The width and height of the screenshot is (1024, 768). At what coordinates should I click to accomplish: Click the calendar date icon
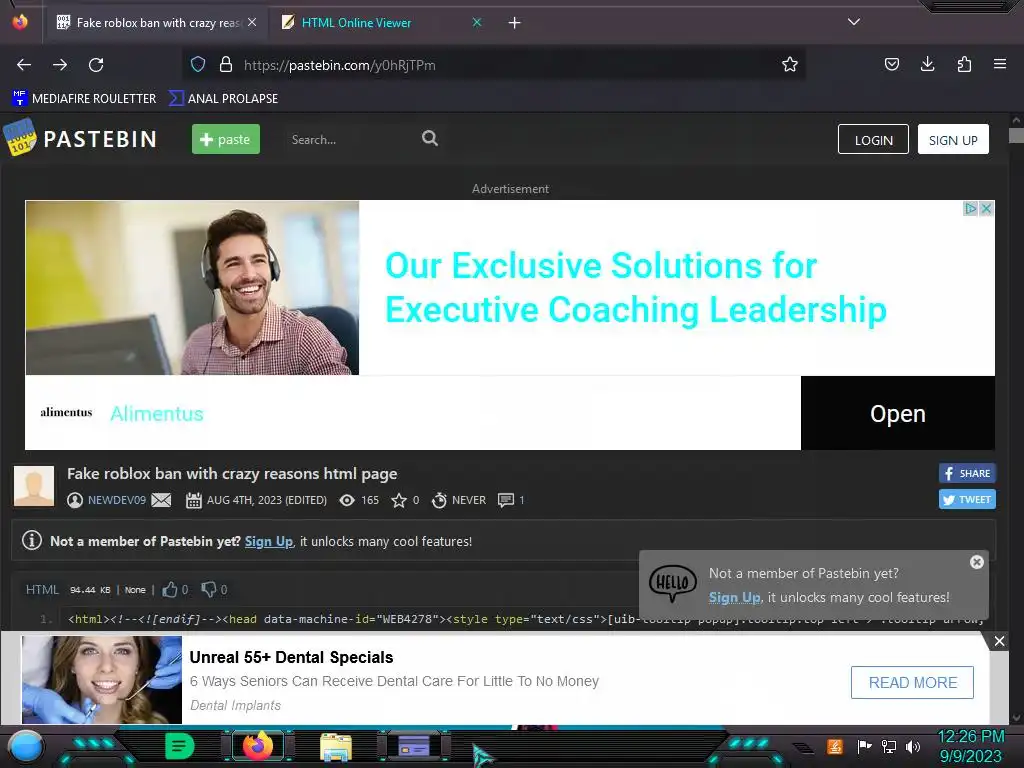(x=194, y=500)
